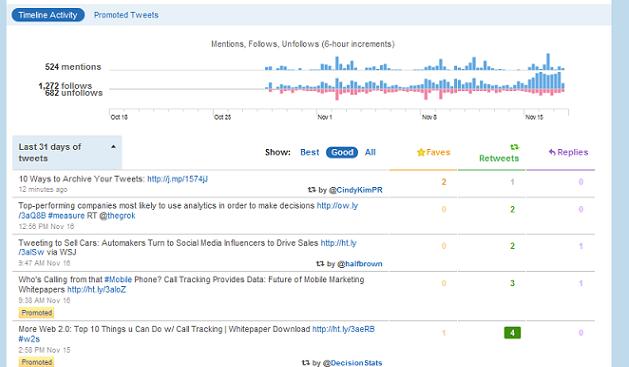Screen dimensions: 629x367
Task: Open the http://ht.ly/3aloZ link
Action: click(x=96, y=290)
